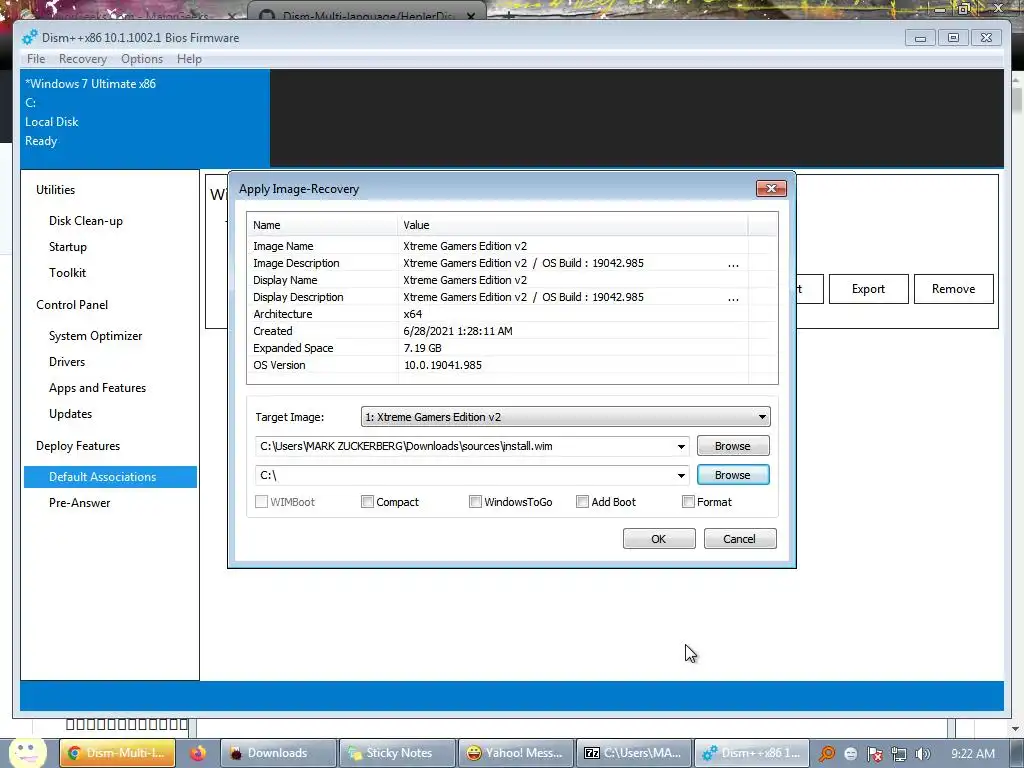Open the Recovery menu
This screenshot has height=768, width=1024.
click(82, 59)
